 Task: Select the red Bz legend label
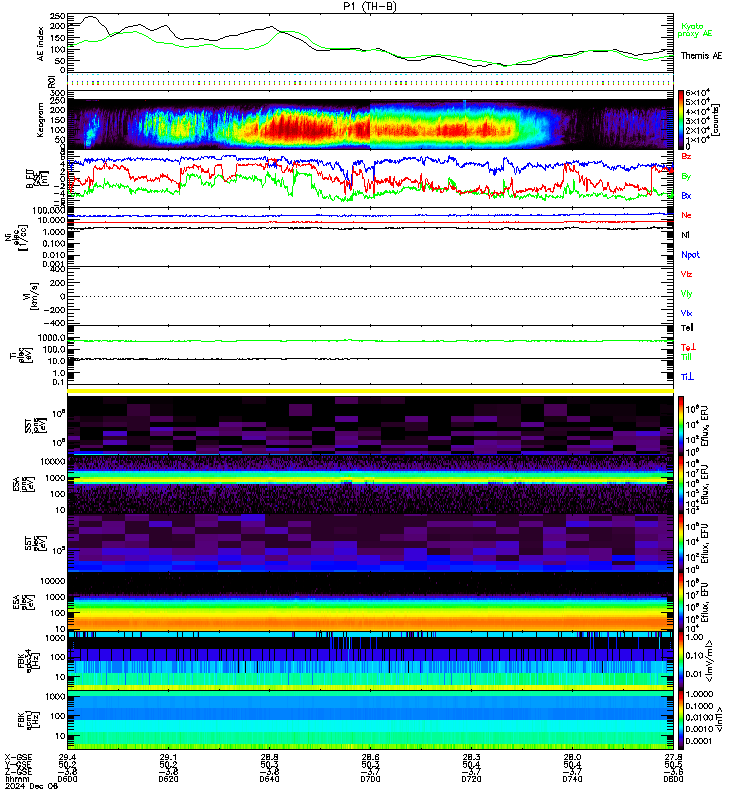686,156
